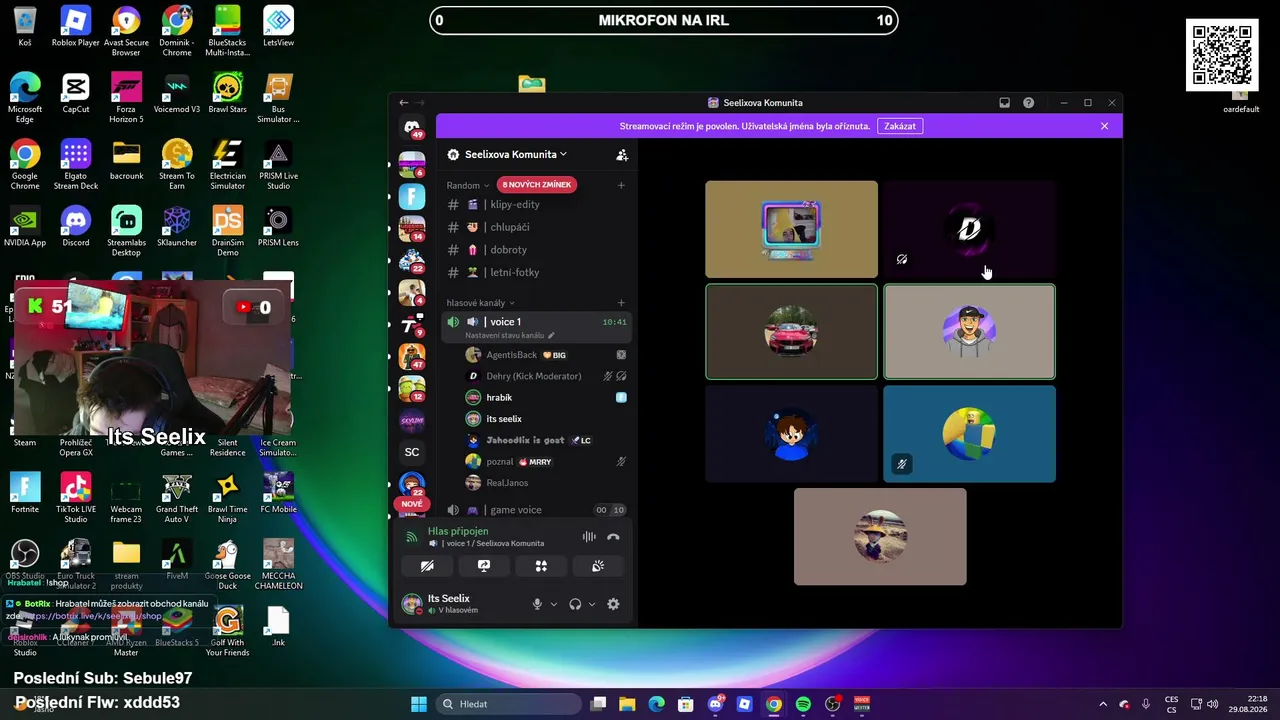Select the voice 1 voice channel
Viewport: 1280px width, 720px height.
coord(537,322)
